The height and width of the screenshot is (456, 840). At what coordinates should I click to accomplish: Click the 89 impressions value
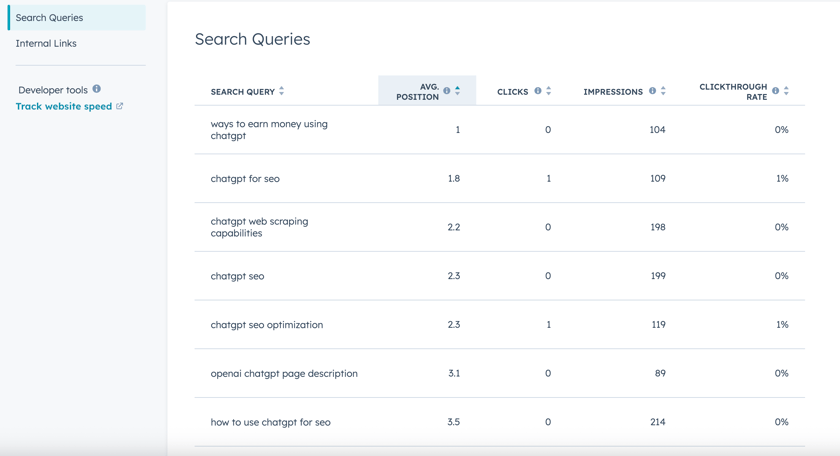coord(660,373)
